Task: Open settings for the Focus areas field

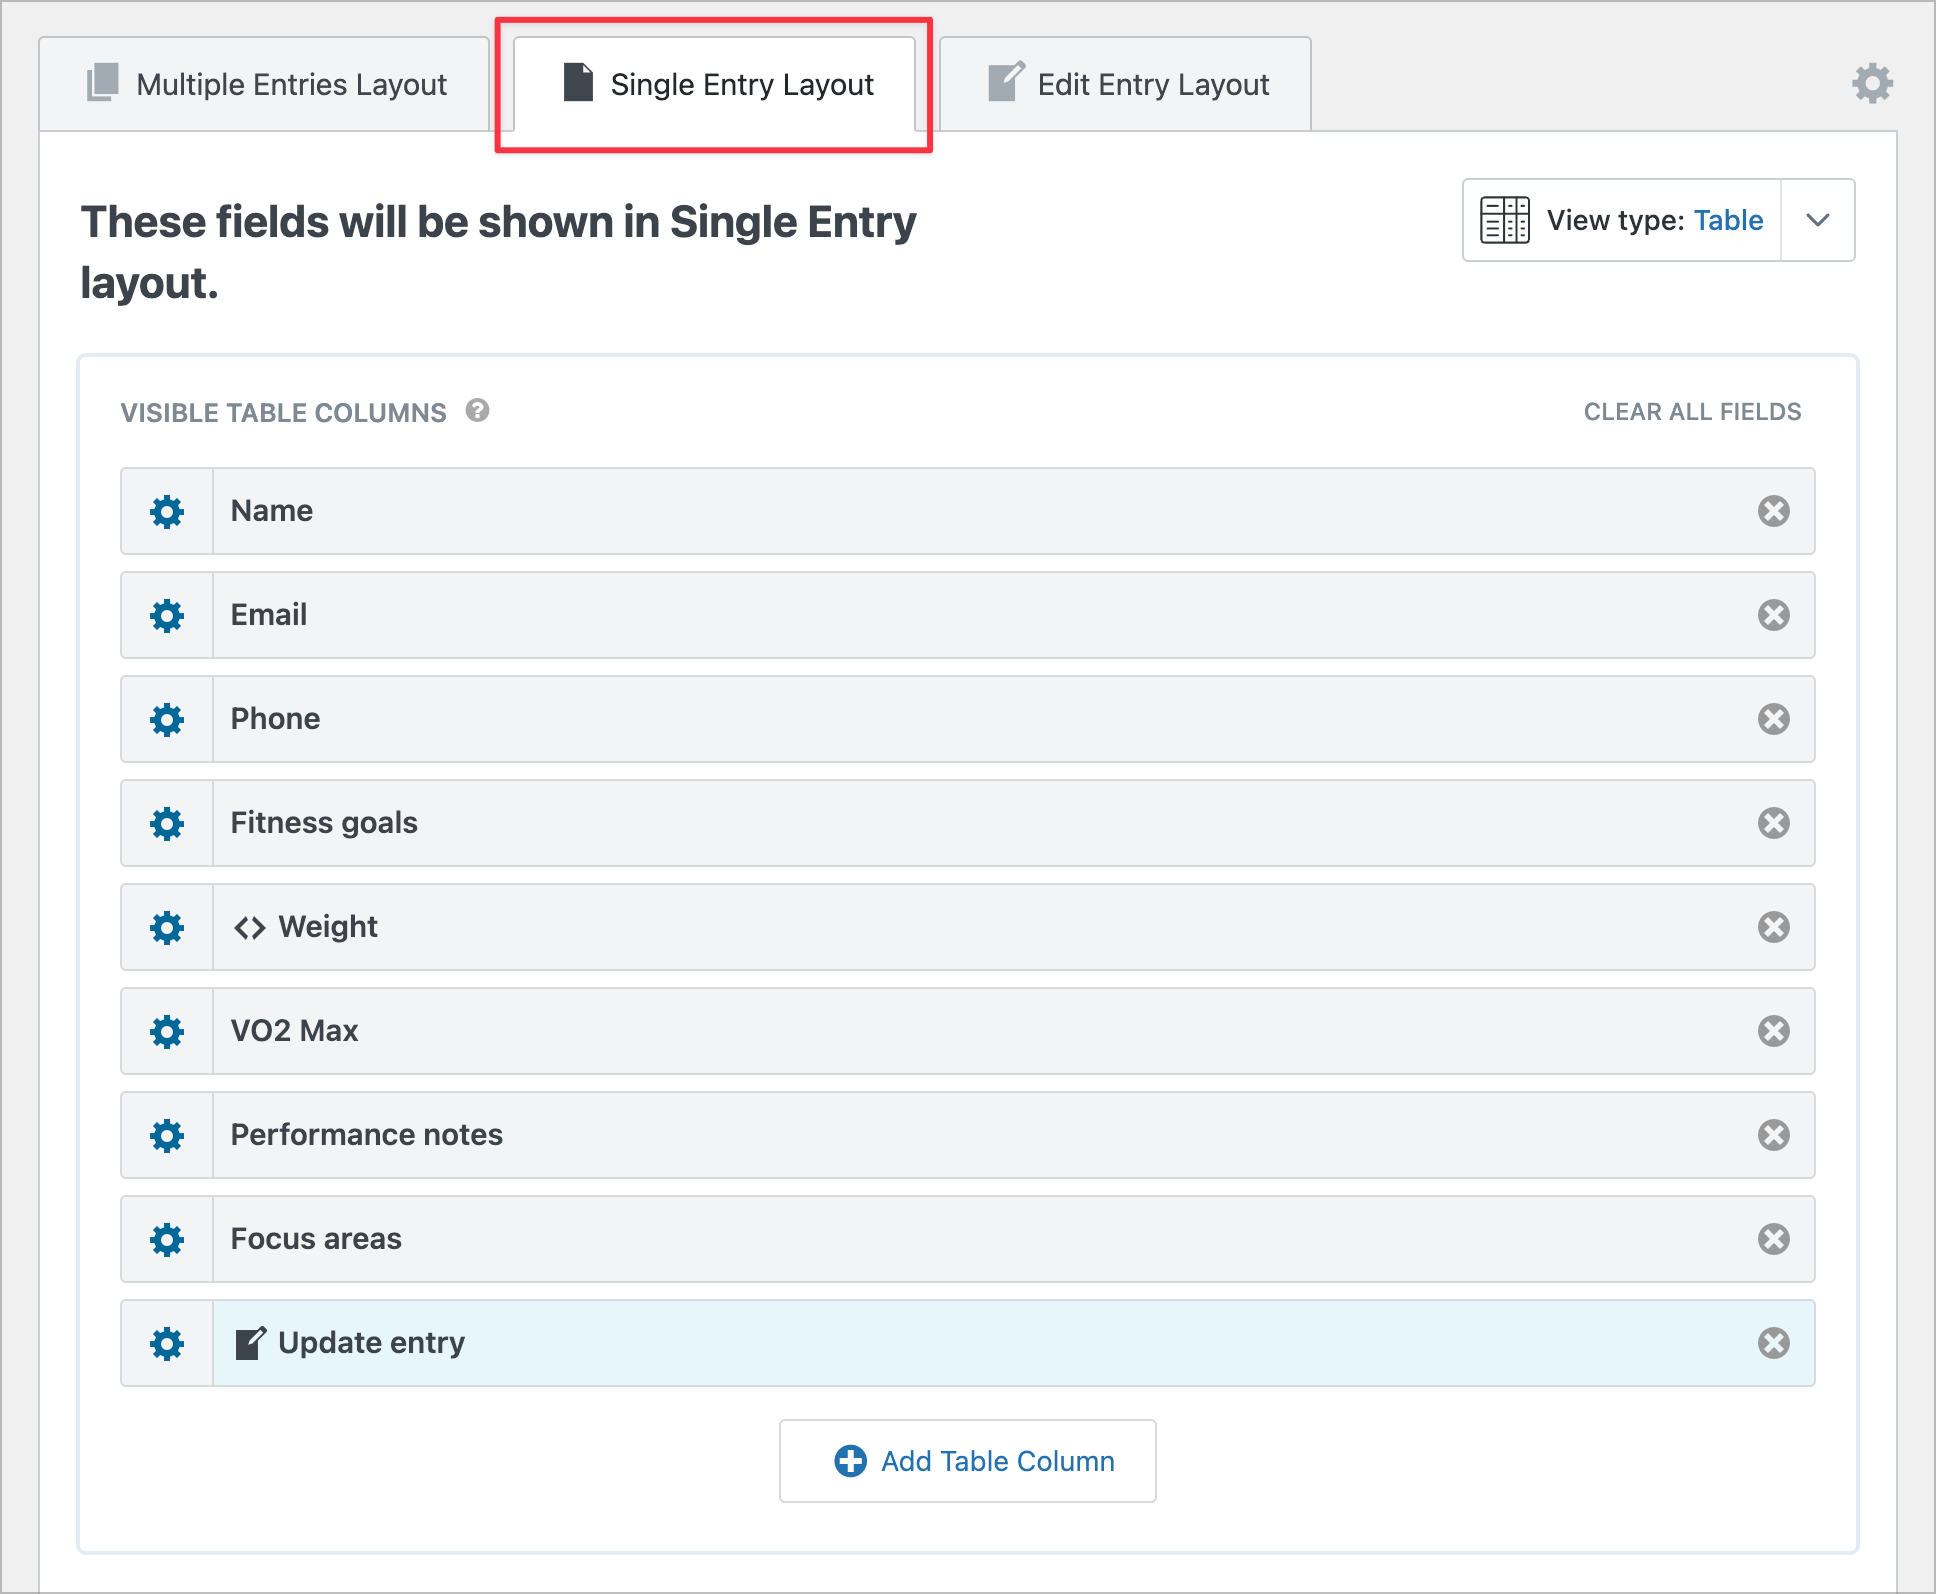Action: (x=167, y=1239)
